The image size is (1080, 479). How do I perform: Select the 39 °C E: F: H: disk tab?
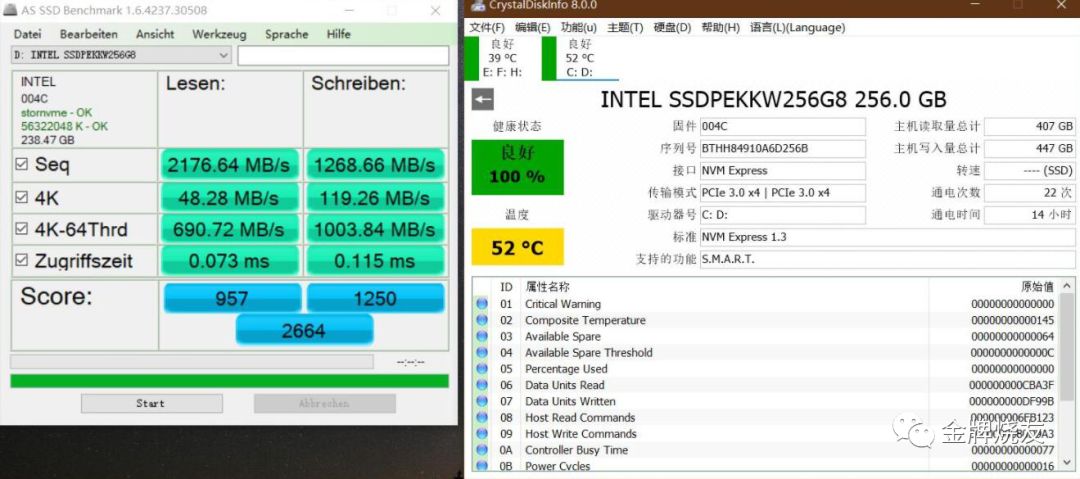(501, 58)
